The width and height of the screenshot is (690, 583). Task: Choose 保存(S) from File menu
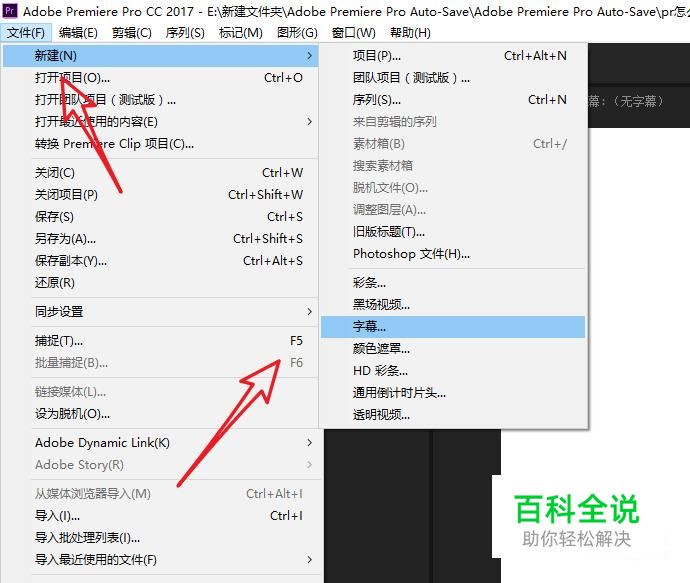161,217
